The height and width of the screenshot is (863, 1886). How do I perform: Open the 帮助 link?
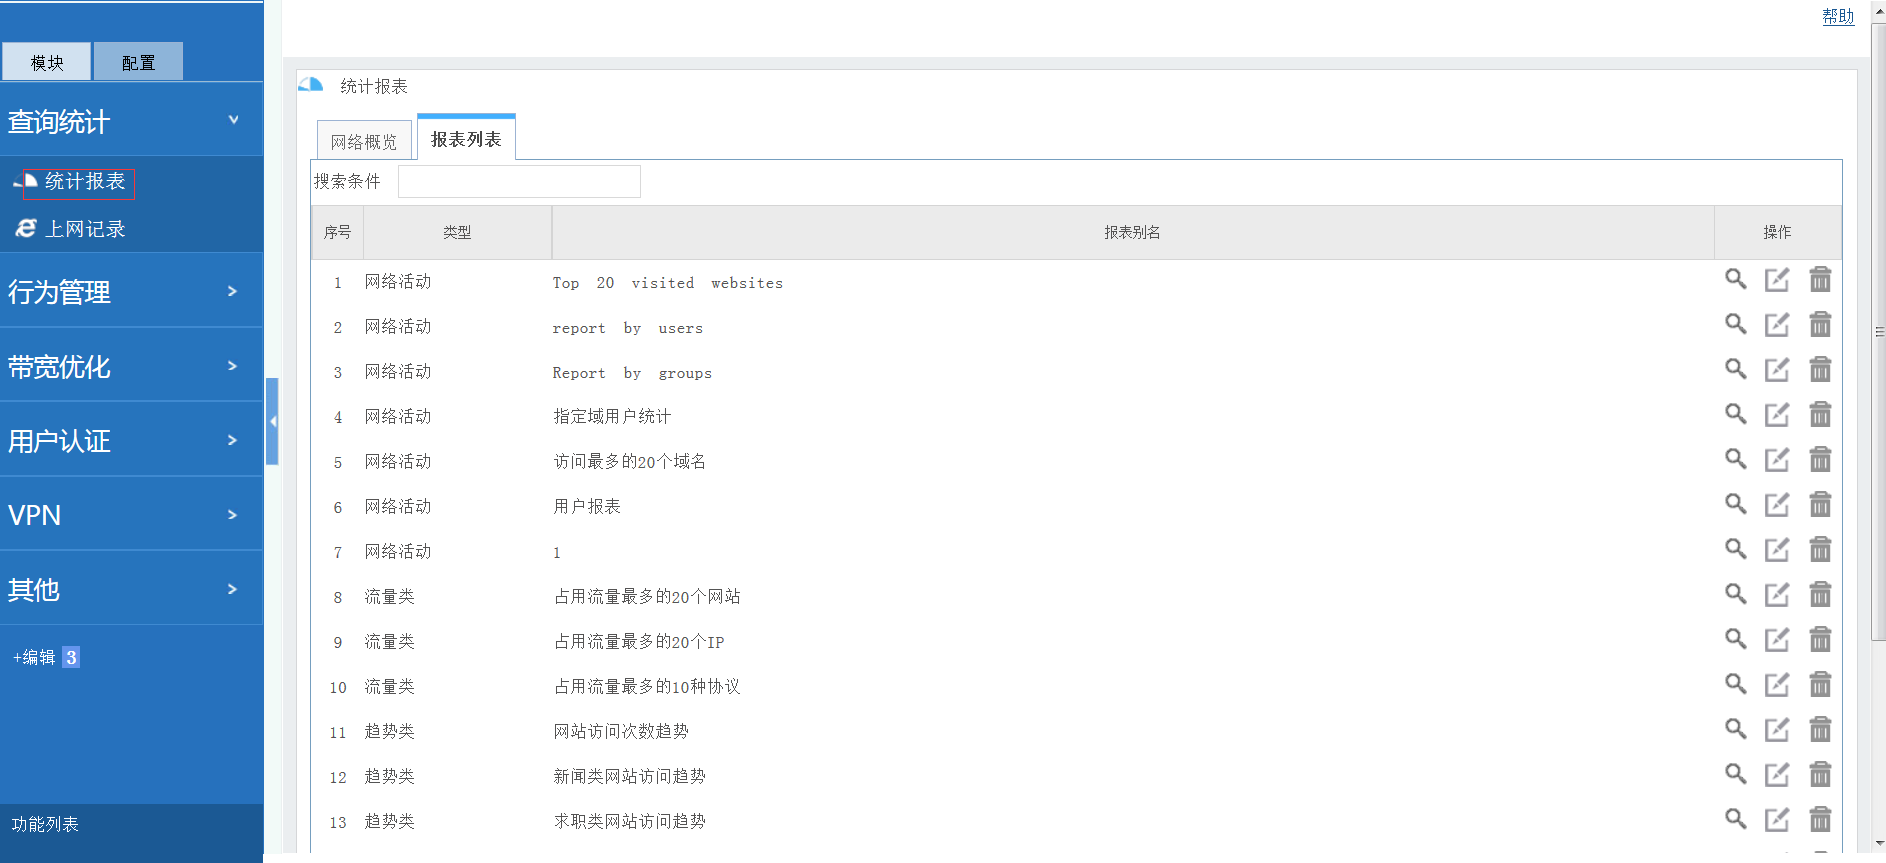(1837, 16)
